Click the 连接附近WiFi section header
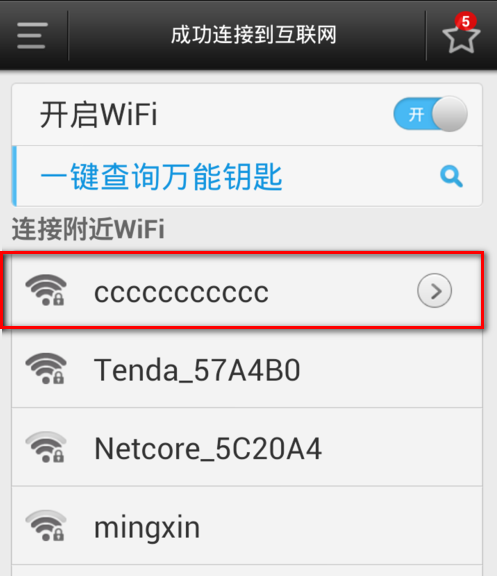The width and height of the screenshot is (499, 576). 88,229
